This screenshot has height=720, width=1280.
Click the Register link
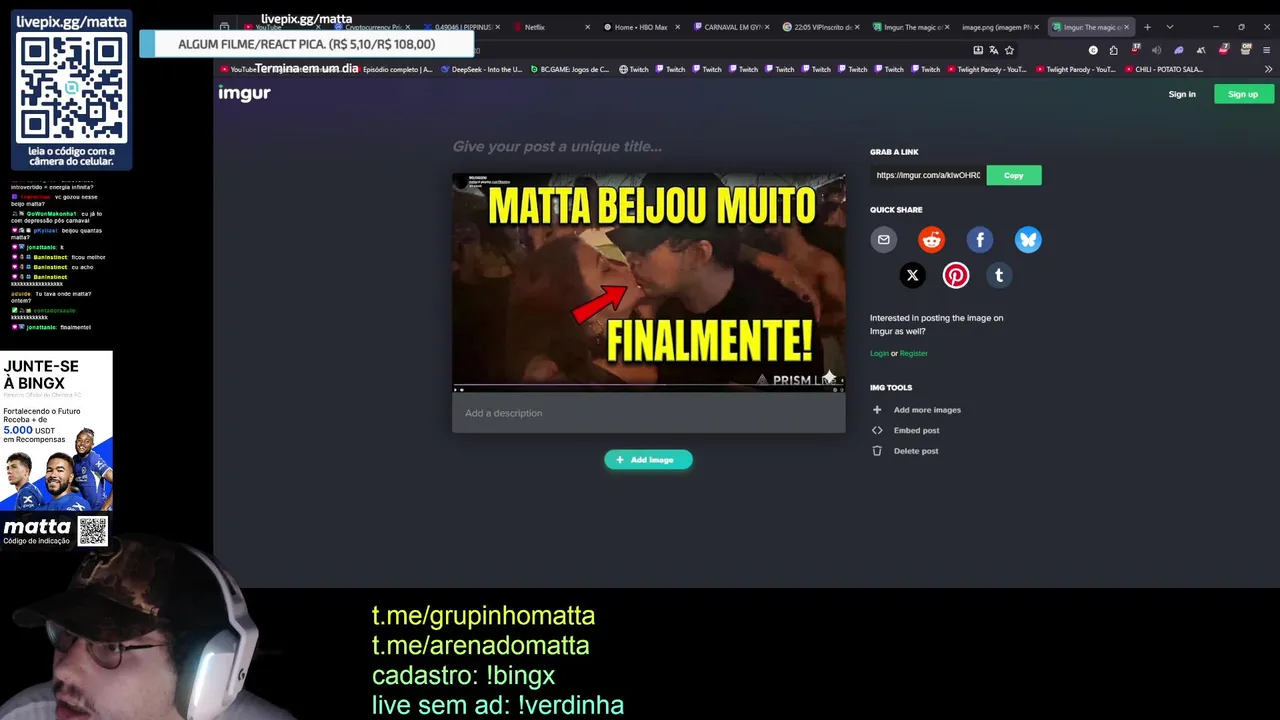(914, 353)
